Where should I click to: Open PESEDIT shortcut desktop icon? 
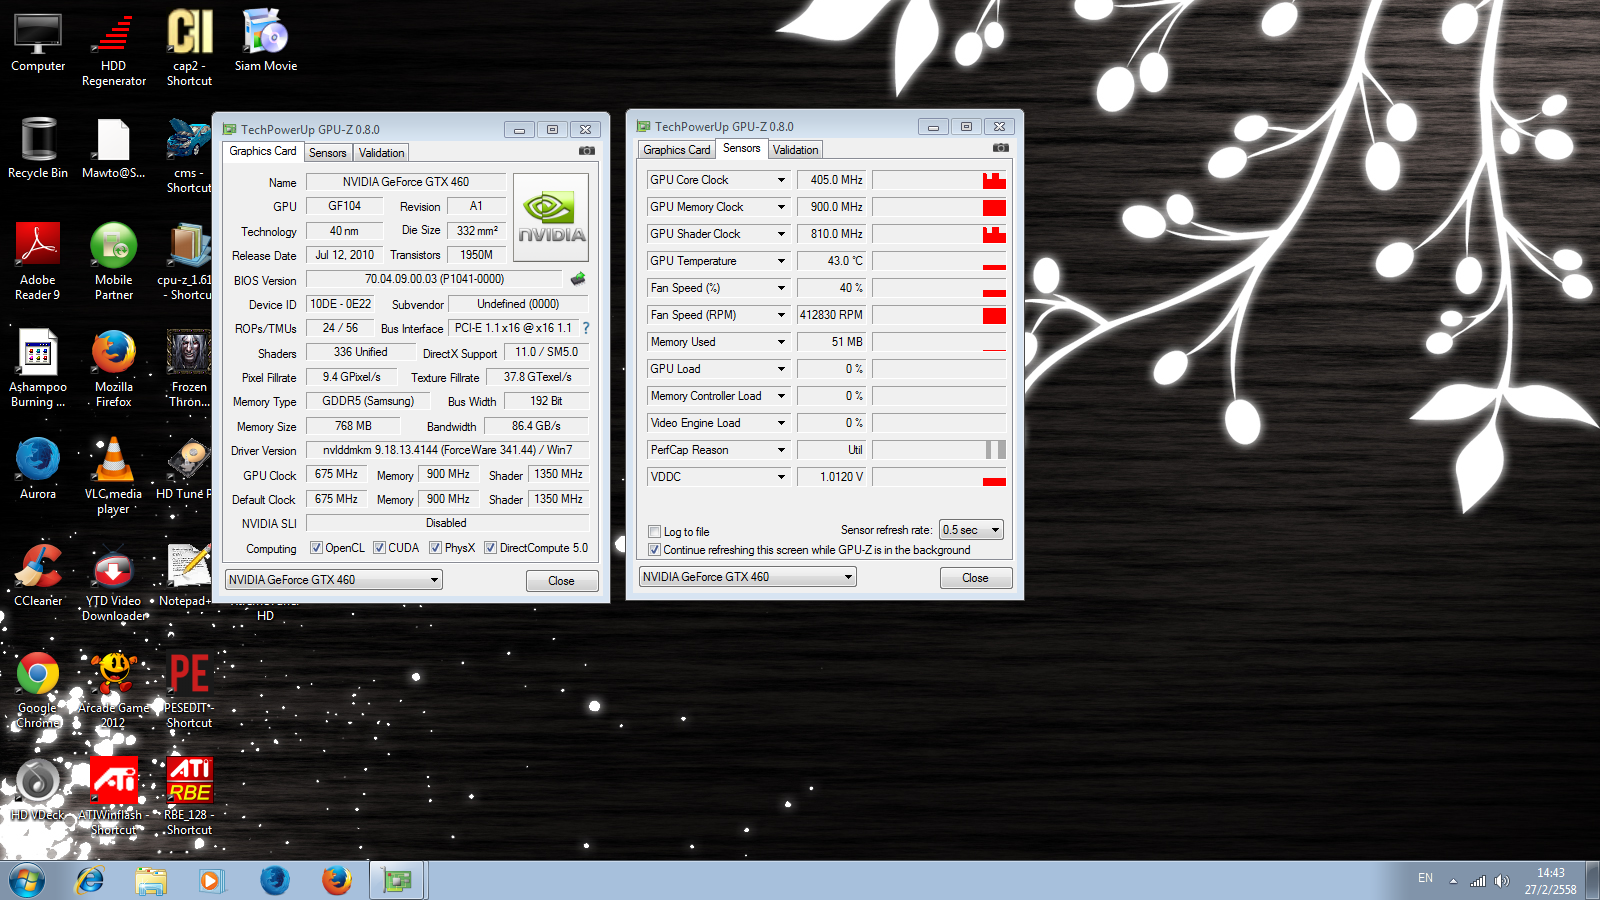[x=189, y=690]
